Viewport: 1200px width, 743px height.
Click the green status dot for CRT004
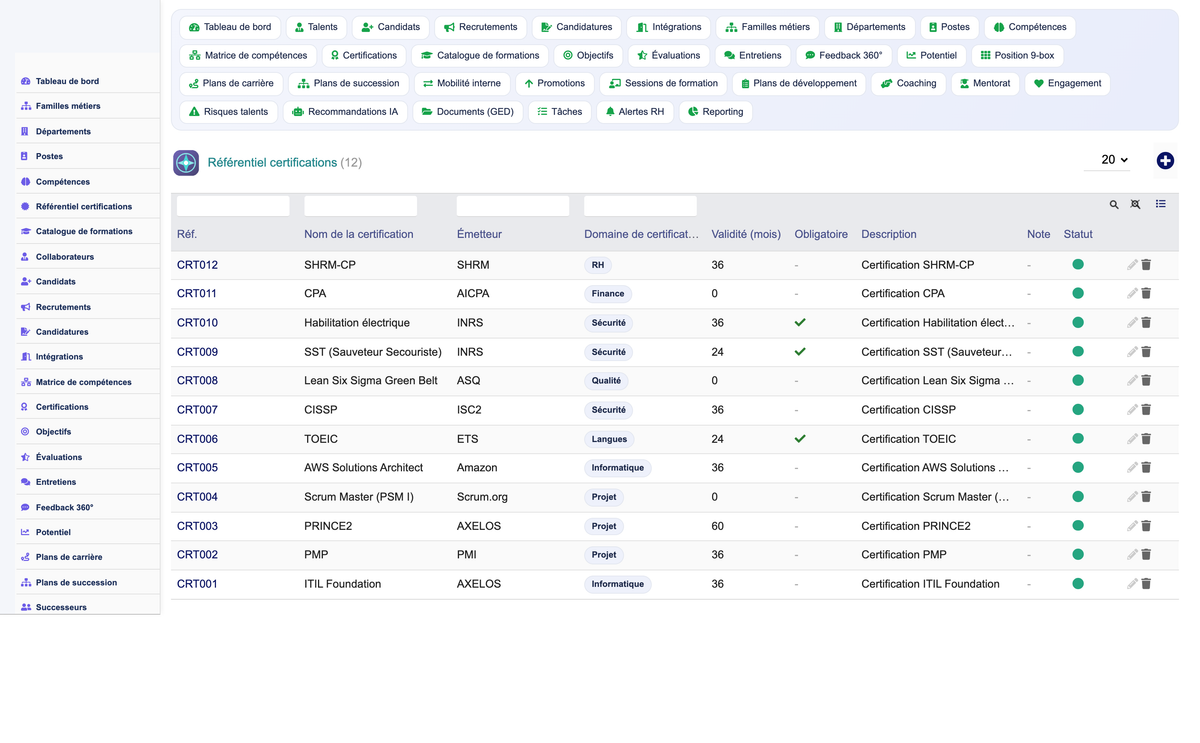(1078, 497)
